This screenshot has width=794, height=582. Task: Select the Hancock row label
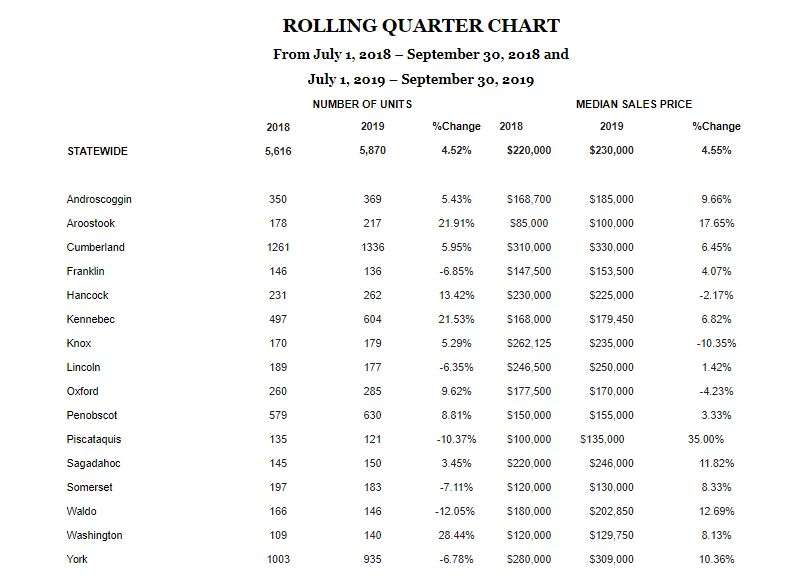coord(87,295)
